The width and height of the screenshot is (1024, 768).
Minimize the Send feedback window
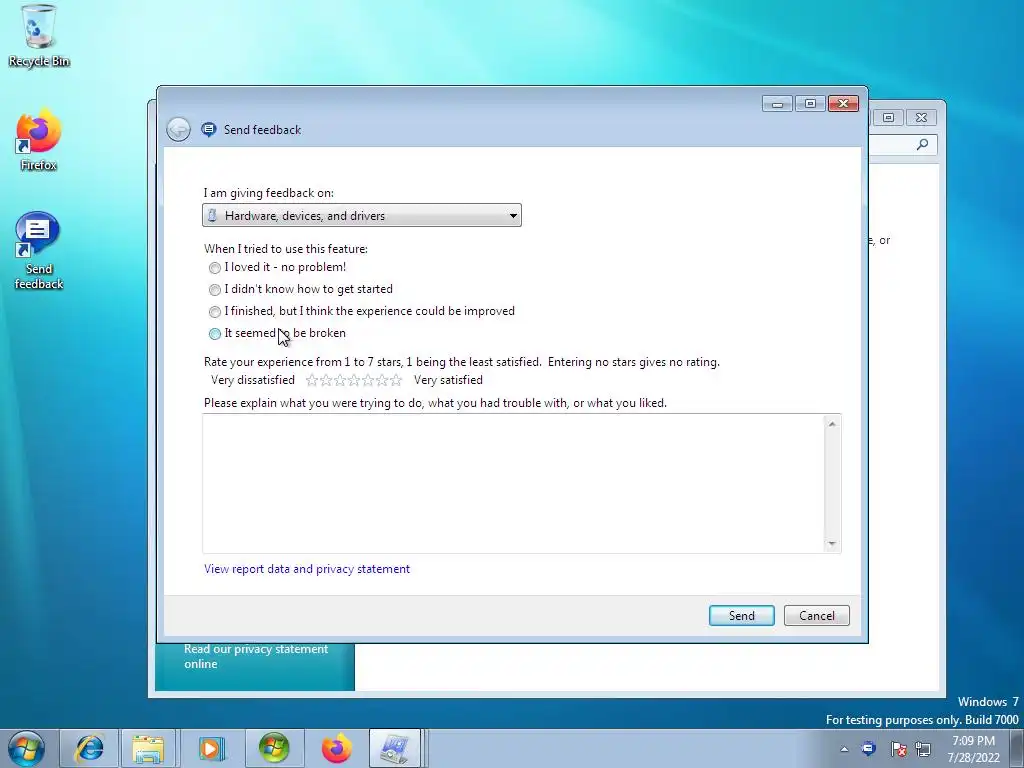coord(777,104)
